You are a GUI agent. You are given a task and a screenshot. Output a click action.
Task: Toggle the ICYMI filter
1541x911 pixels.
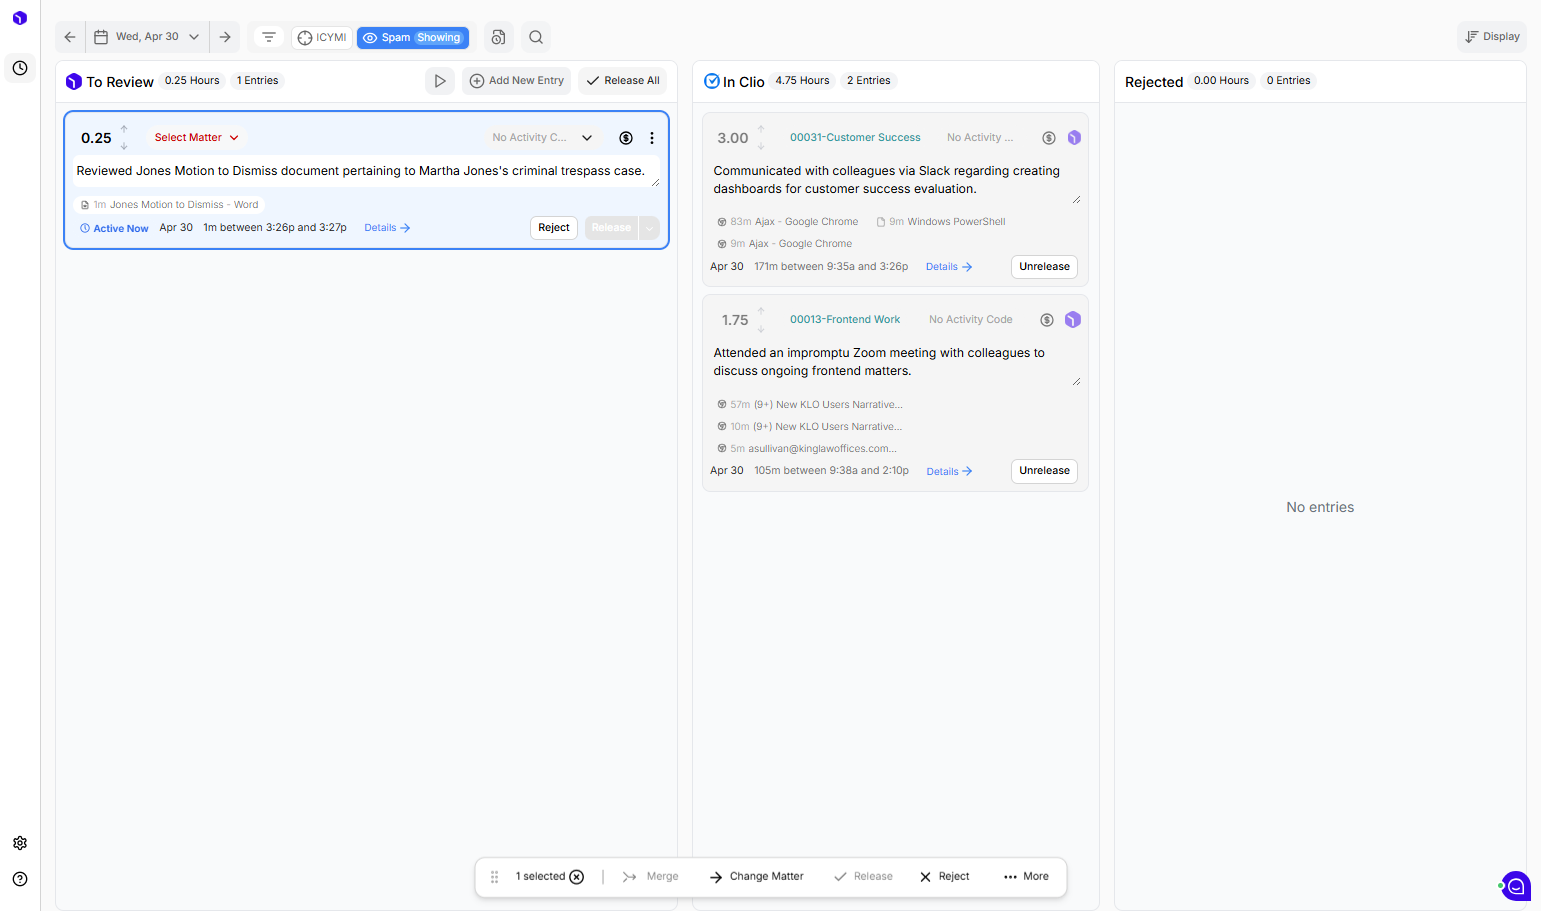[x=322, y=38]
